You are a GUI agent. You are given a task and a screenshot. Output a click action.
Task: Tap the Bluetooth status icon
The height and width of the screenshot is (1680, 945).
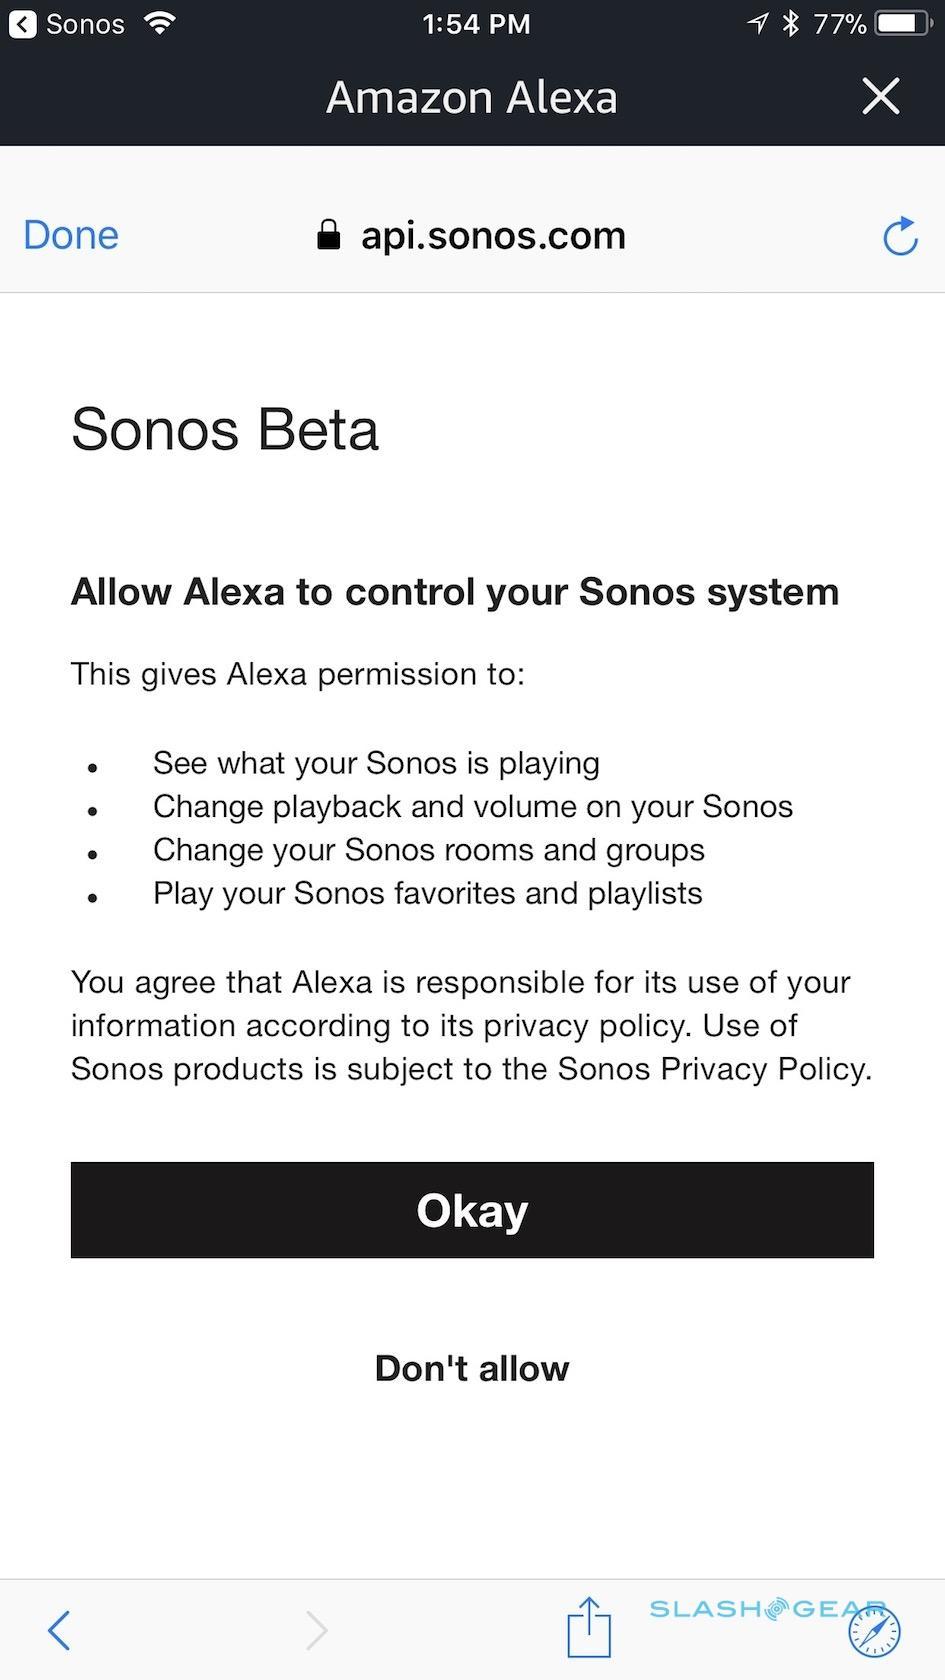pyautogui.click(x=790, y=23)
